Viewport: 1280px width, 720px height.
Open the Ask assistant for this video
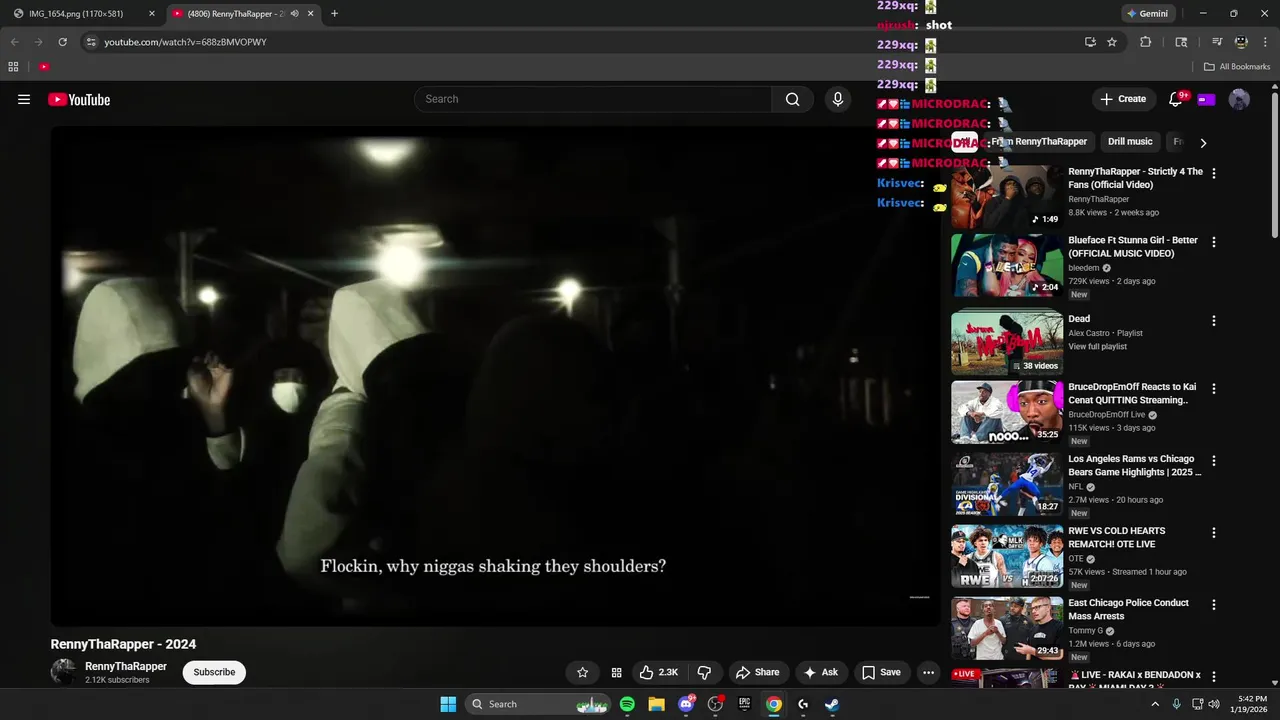click(x=820, y=673)
